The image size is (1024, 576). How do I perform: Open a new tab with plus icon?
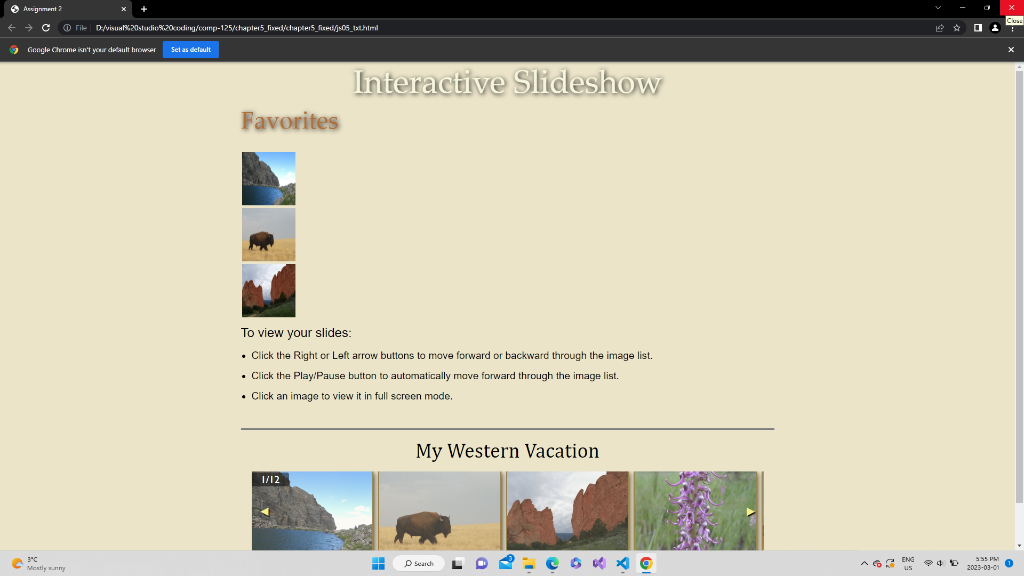144,9
